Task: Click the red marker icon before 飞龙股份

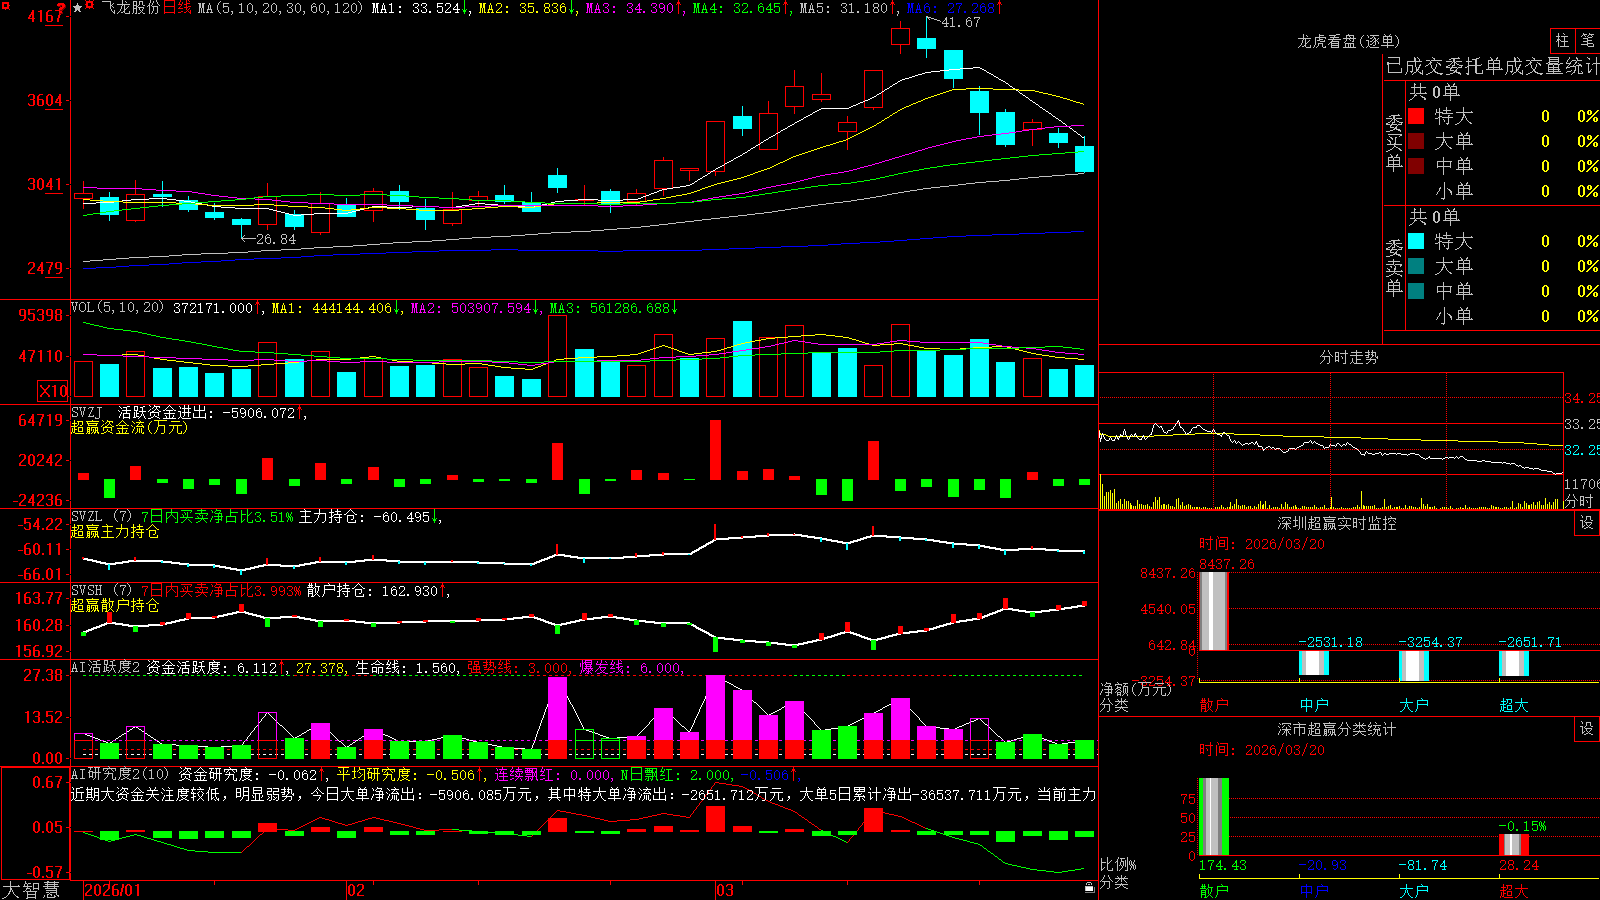Action: pos(91,6)
